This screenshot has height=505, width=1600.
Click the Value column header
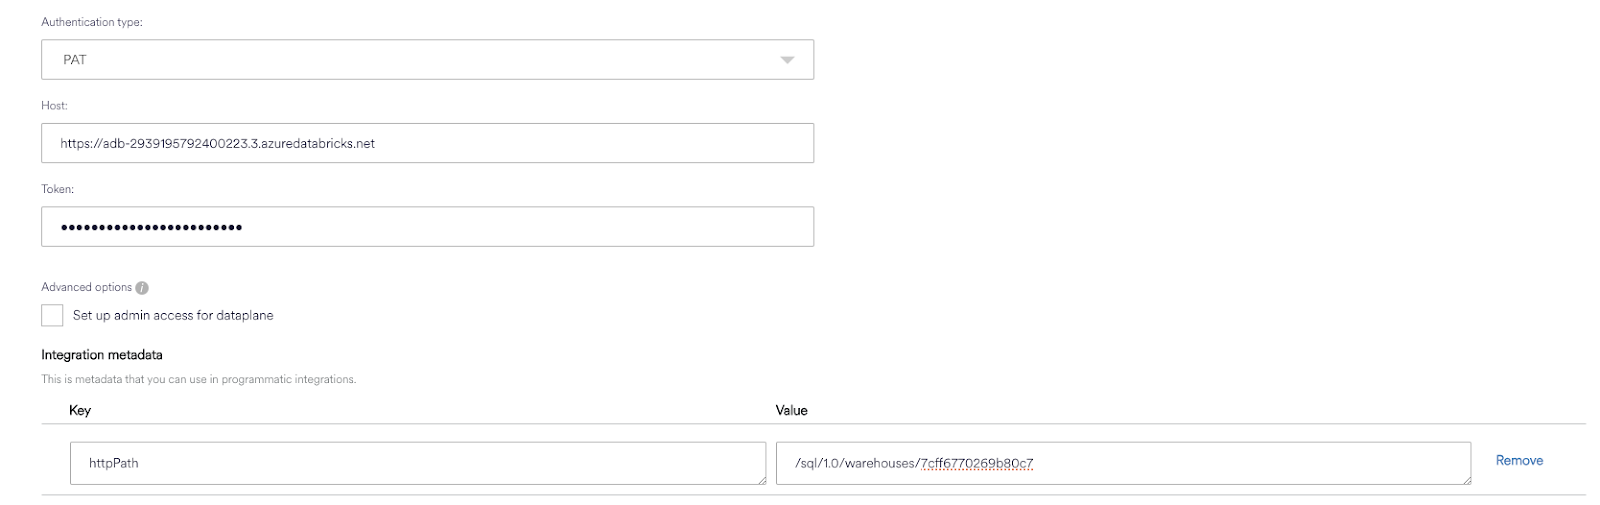791,410
